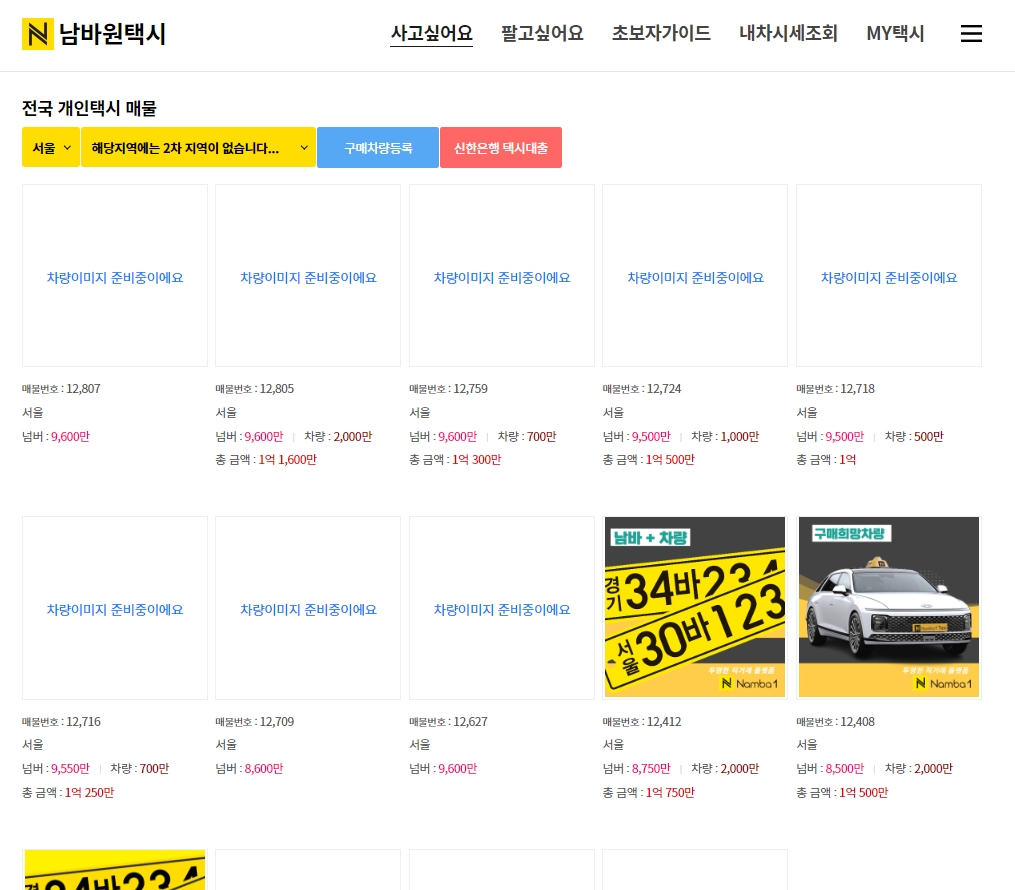The width and height of the screenshot is (1015, 890).
Task: Click the text 매물번호 : 12,709
Action: [254, 722]
